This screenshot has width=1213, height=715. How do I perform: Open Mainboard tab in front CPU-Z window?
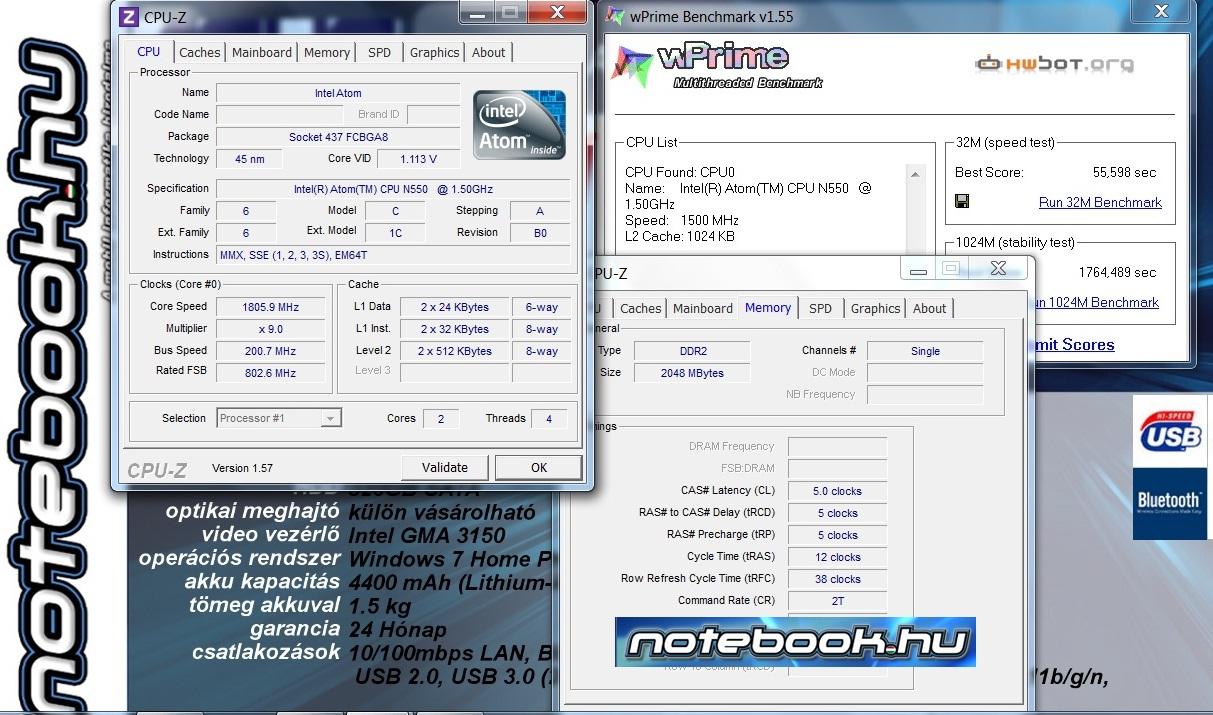[x=262, y=53]
